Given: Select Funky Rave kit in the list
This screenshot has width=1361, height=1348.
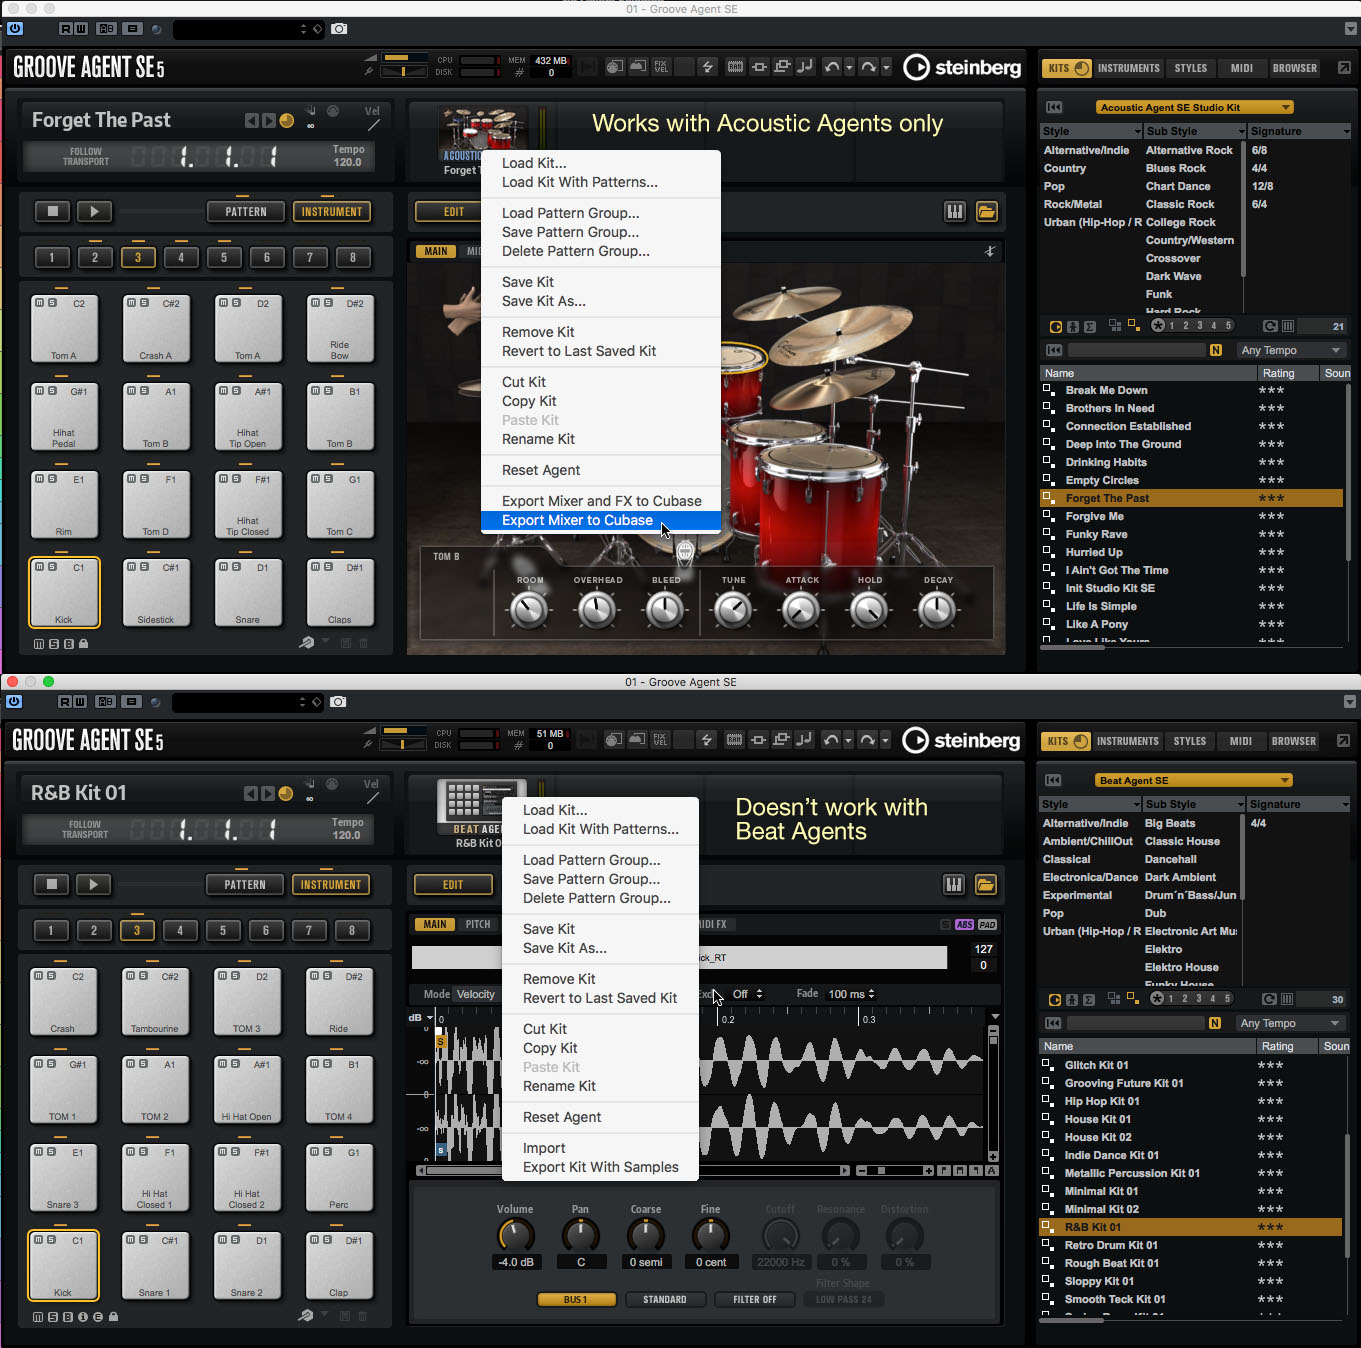Looking at the screenshot, I should [x=1192, y=534].
